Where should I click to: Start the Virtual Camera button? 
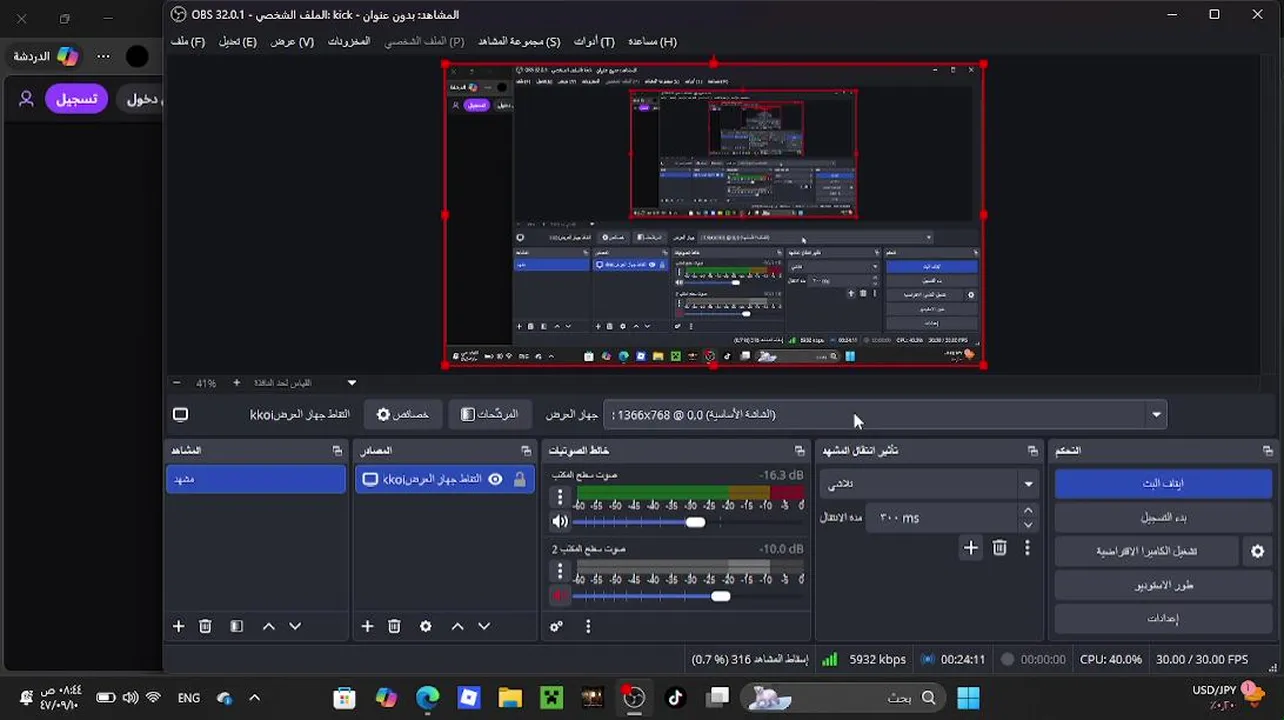click(x=1147, y=551)
